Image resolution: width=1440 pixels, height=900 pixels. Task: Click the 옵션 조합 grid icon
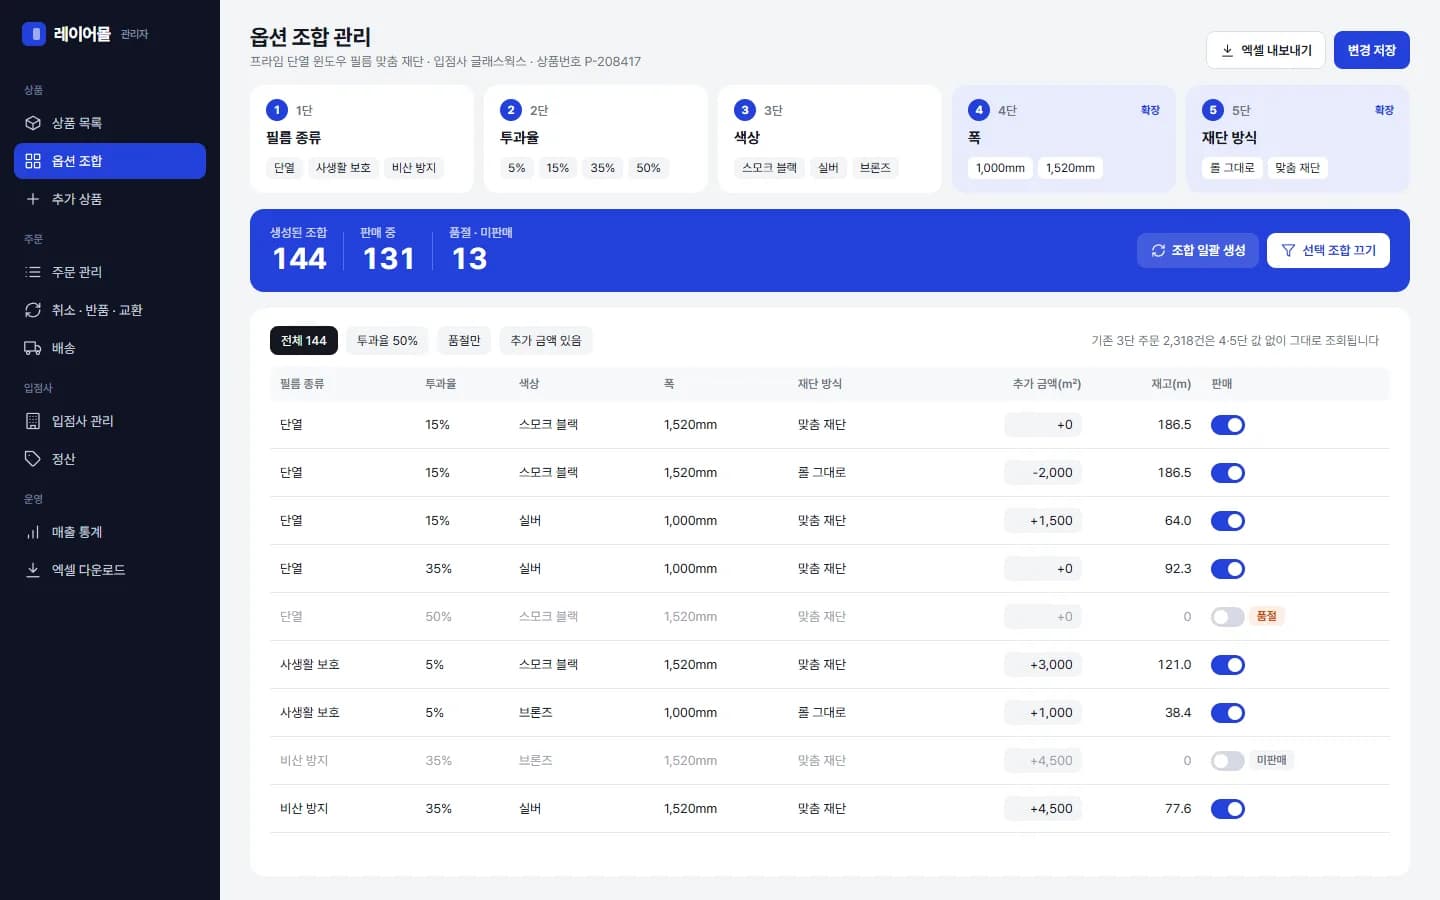pyautogui.click(x=33, y=161)
